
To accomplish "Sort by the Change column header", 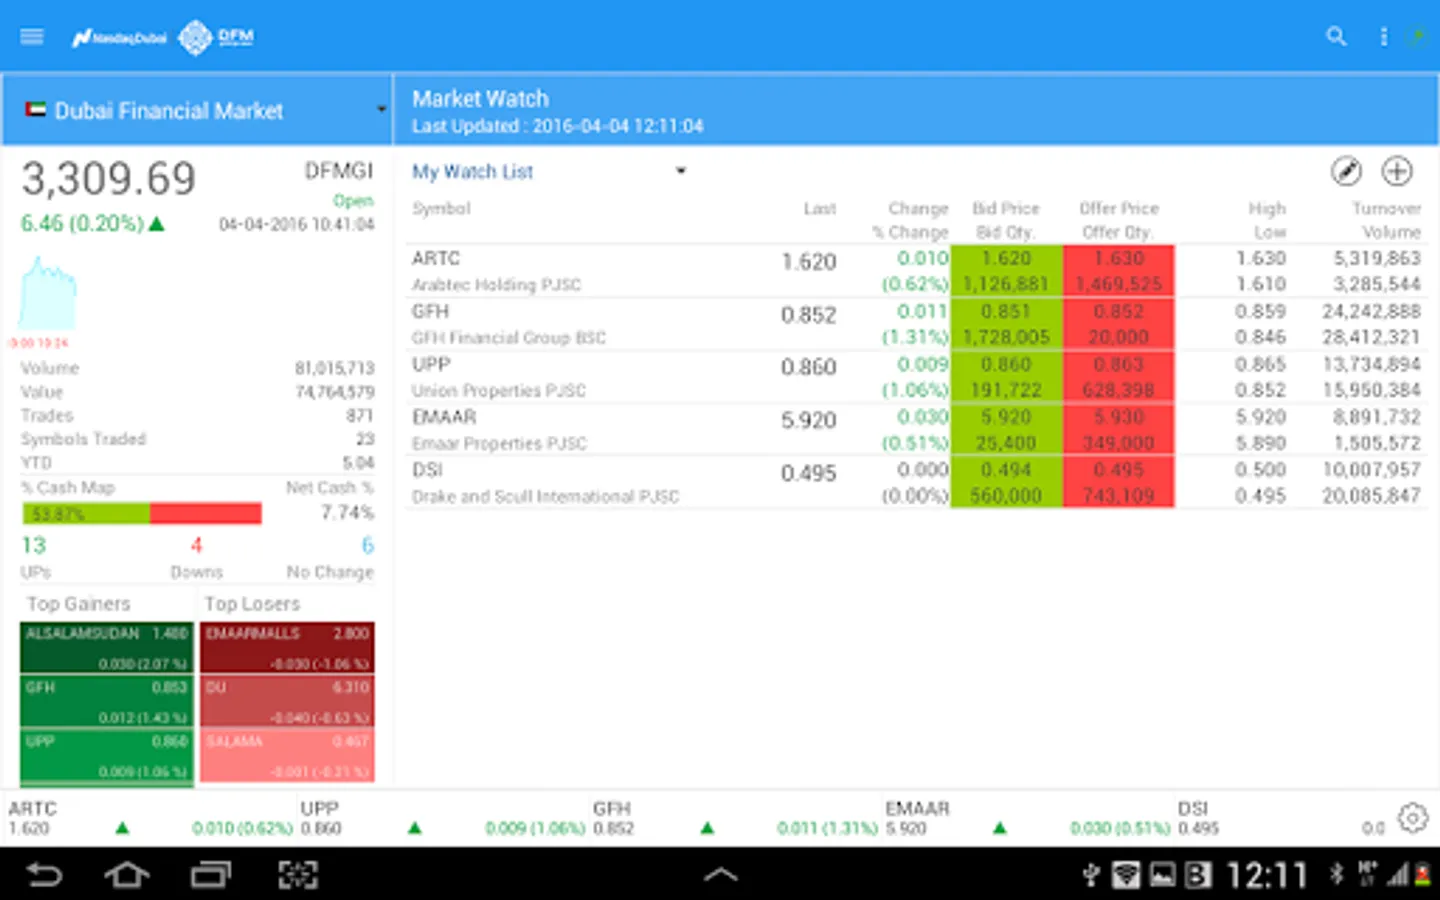I will 918,209.
